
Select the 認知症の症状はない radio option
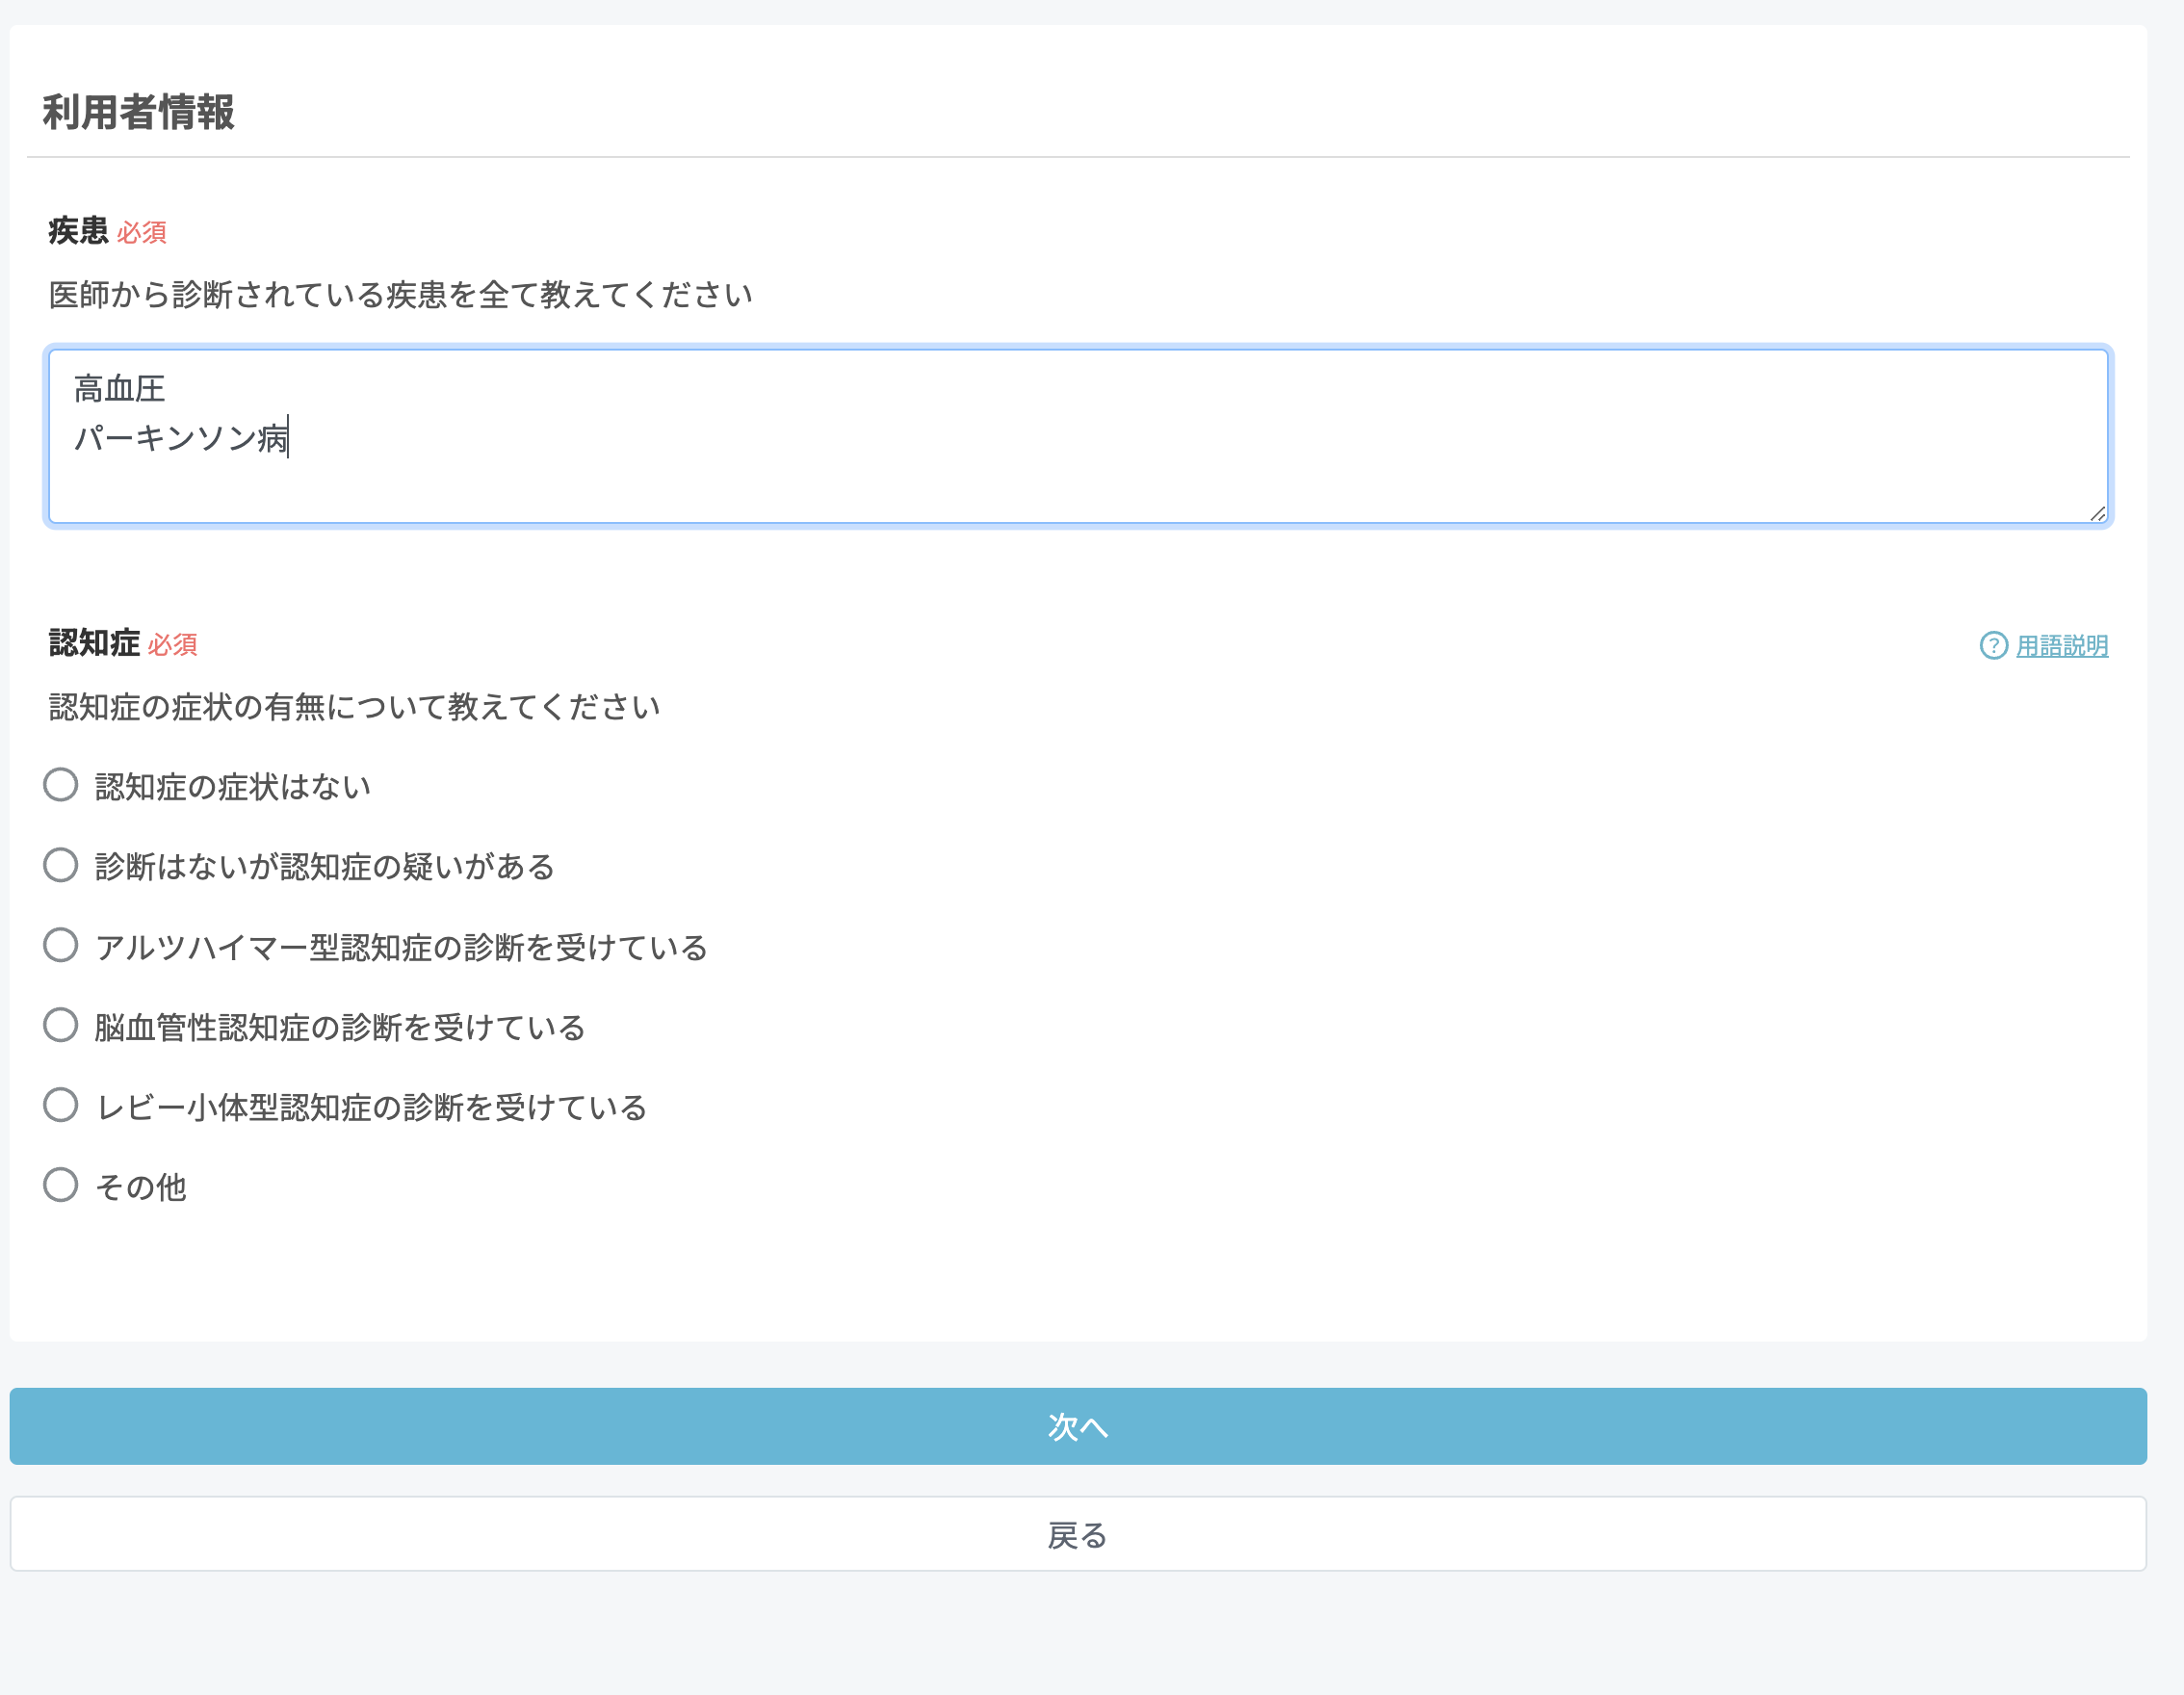(61, 785)
